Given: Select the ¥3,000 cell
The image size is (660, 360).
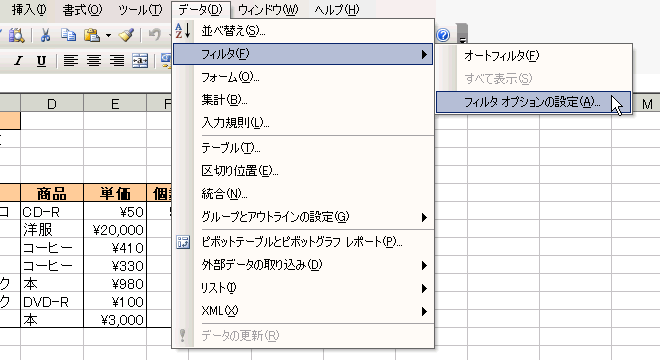Looking at the screenshot, I should click(x=115, y=320).
